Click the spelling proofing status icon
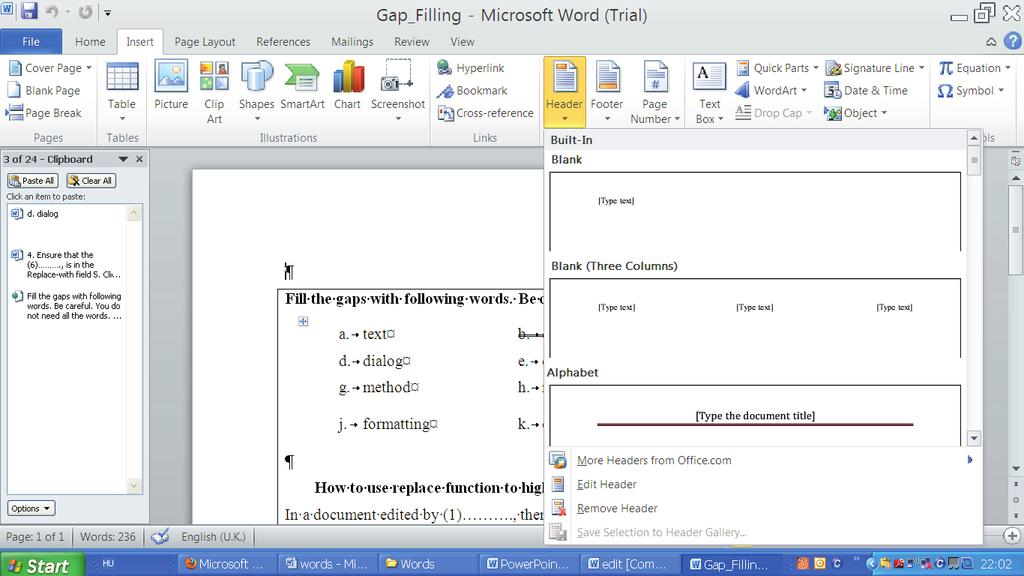Image resolution: width=1024 pixels, height=576 pixels. point(159,537)
